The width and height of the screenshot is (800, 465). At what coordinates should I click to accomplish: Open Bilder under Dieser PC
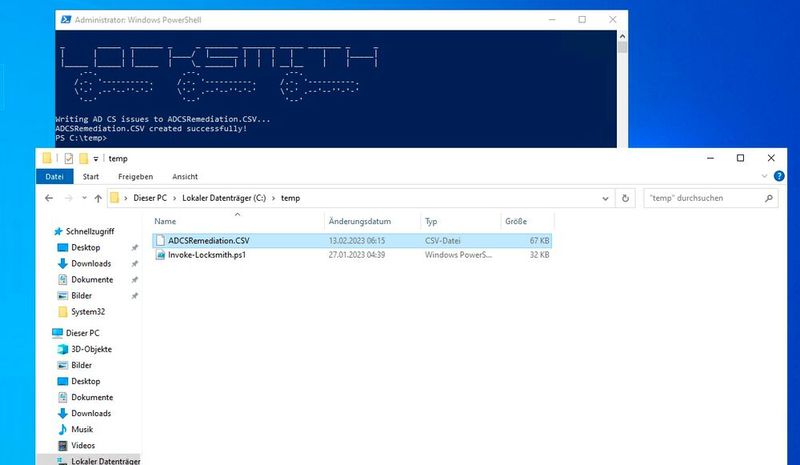(x=81, y=365)
